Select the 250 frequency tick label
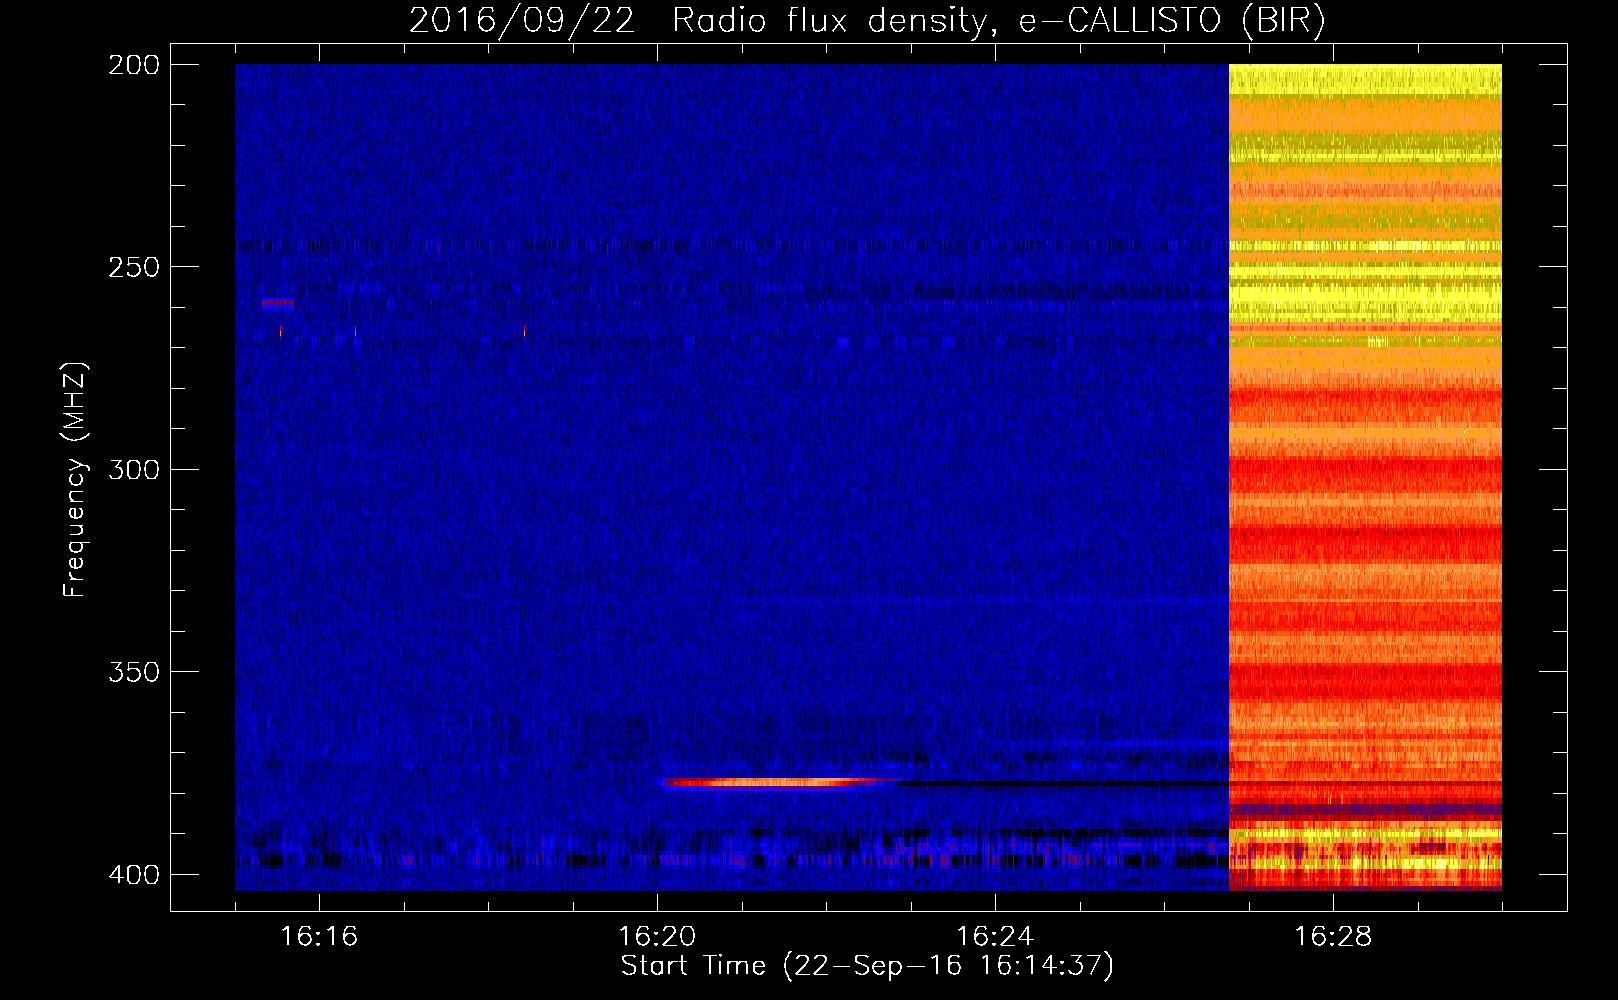The height and width of the screenshot is (1000, 1618). (x=134, y=267)
